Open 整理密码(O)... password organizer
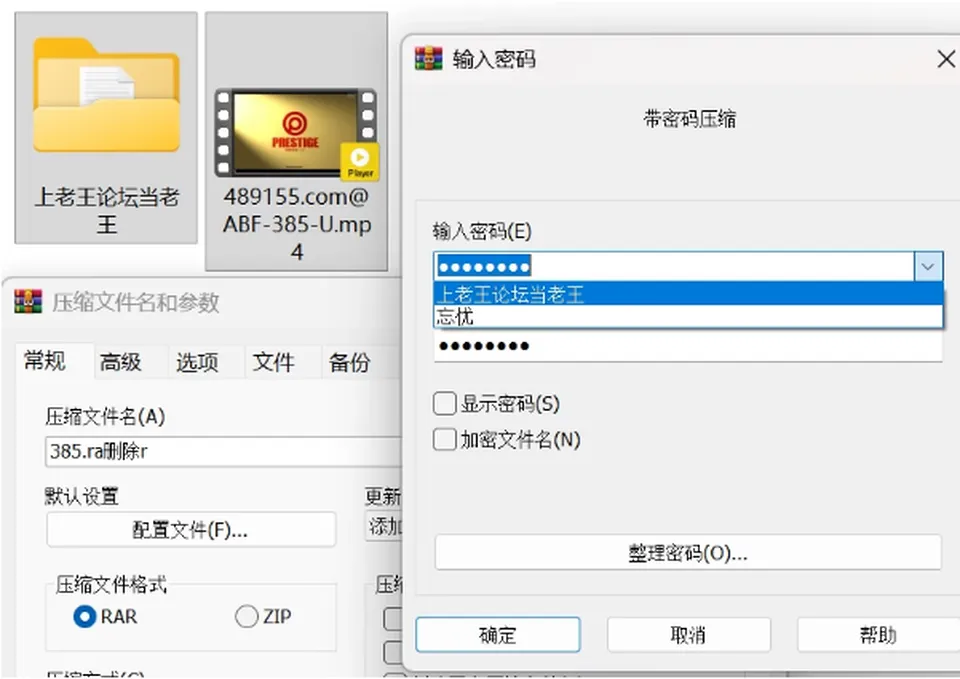This screenshot has width=960, height=679. [688, 553]
